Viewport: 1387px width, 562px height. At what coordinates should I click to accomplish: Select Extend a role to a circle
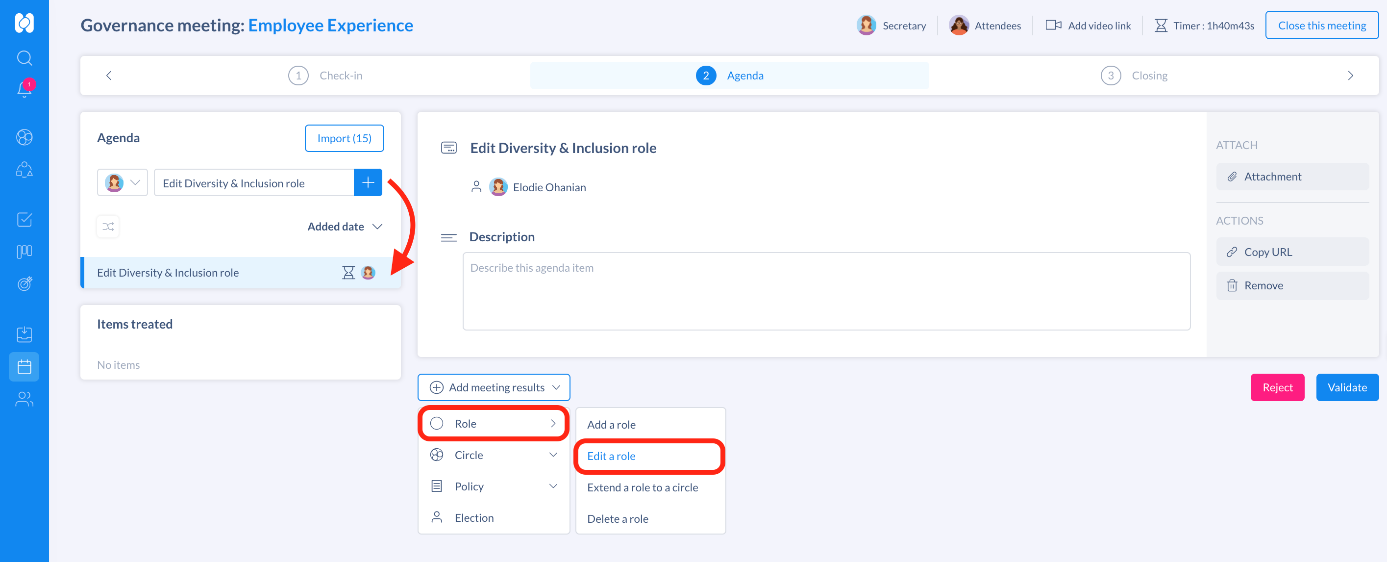(x=650, y=488)
